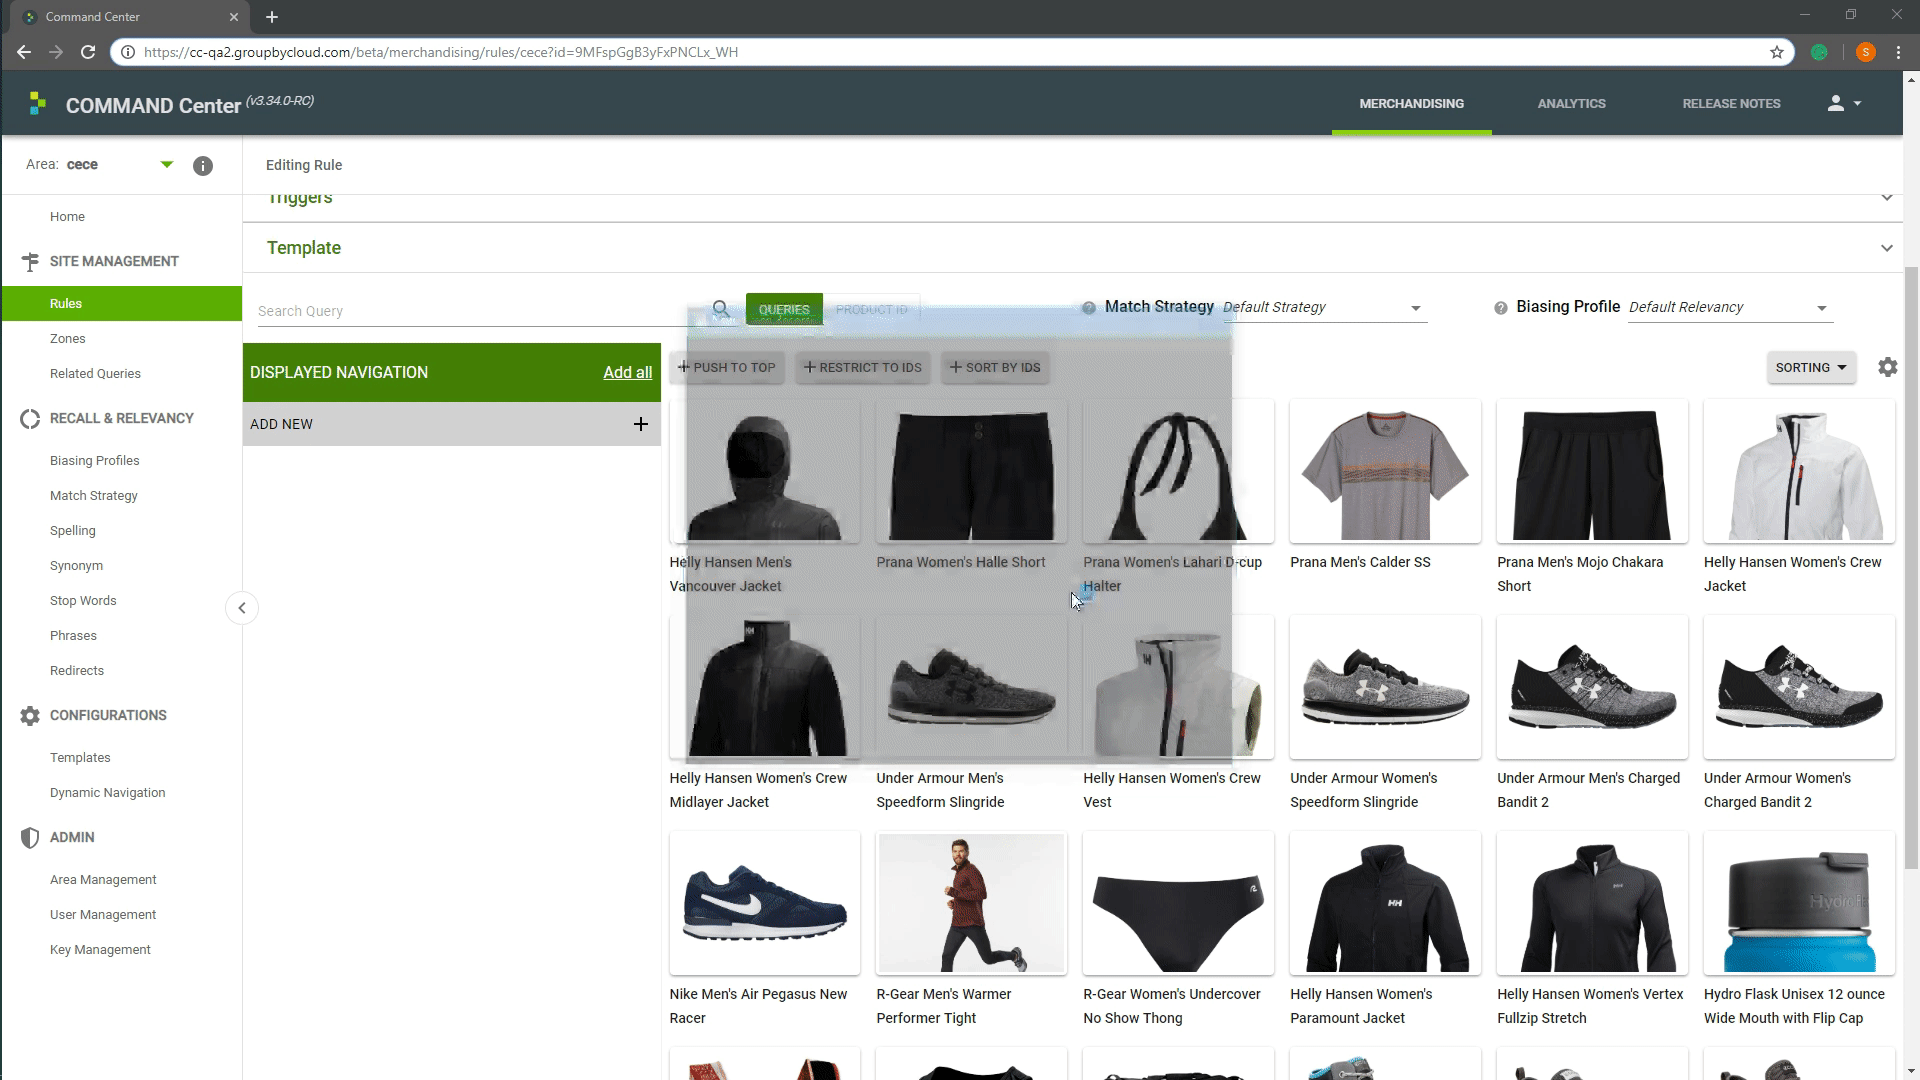The height and width of the screenshot is (1080, 1920).
Task: Open Related Queries in the sidebar
Action: [95, 374]
